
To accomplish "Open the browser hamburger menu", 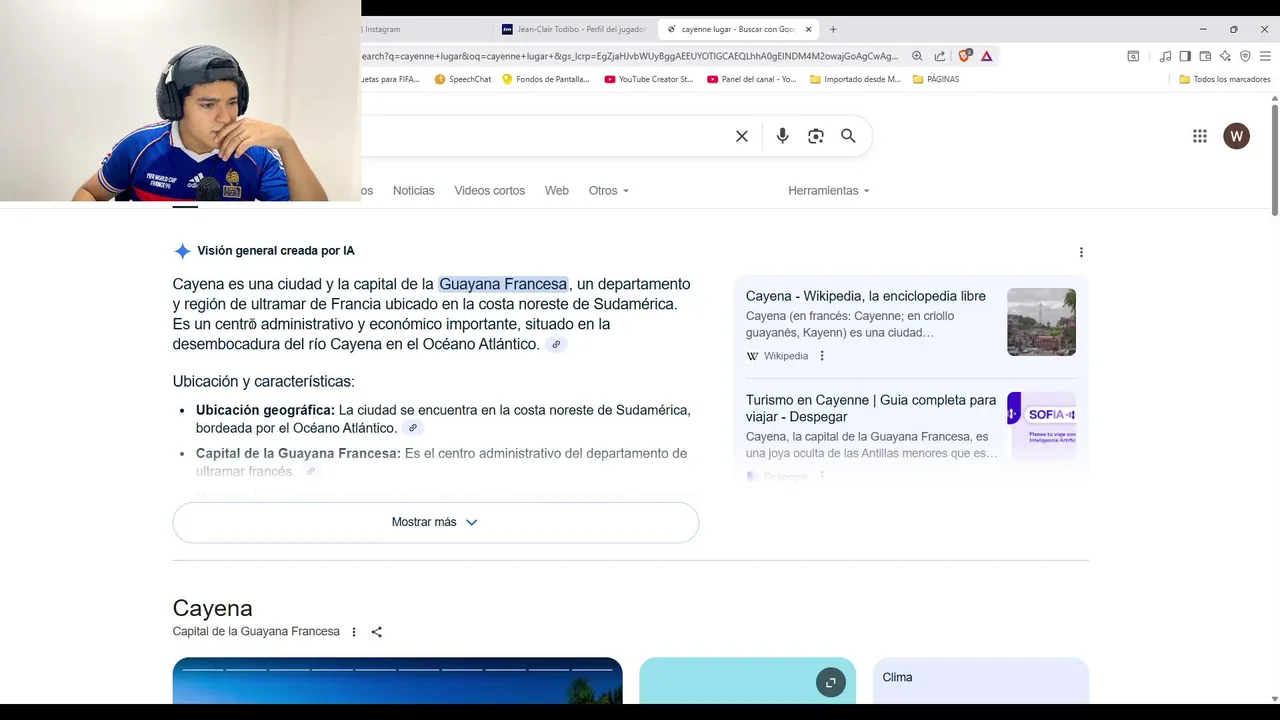I will pos(1265,56).
